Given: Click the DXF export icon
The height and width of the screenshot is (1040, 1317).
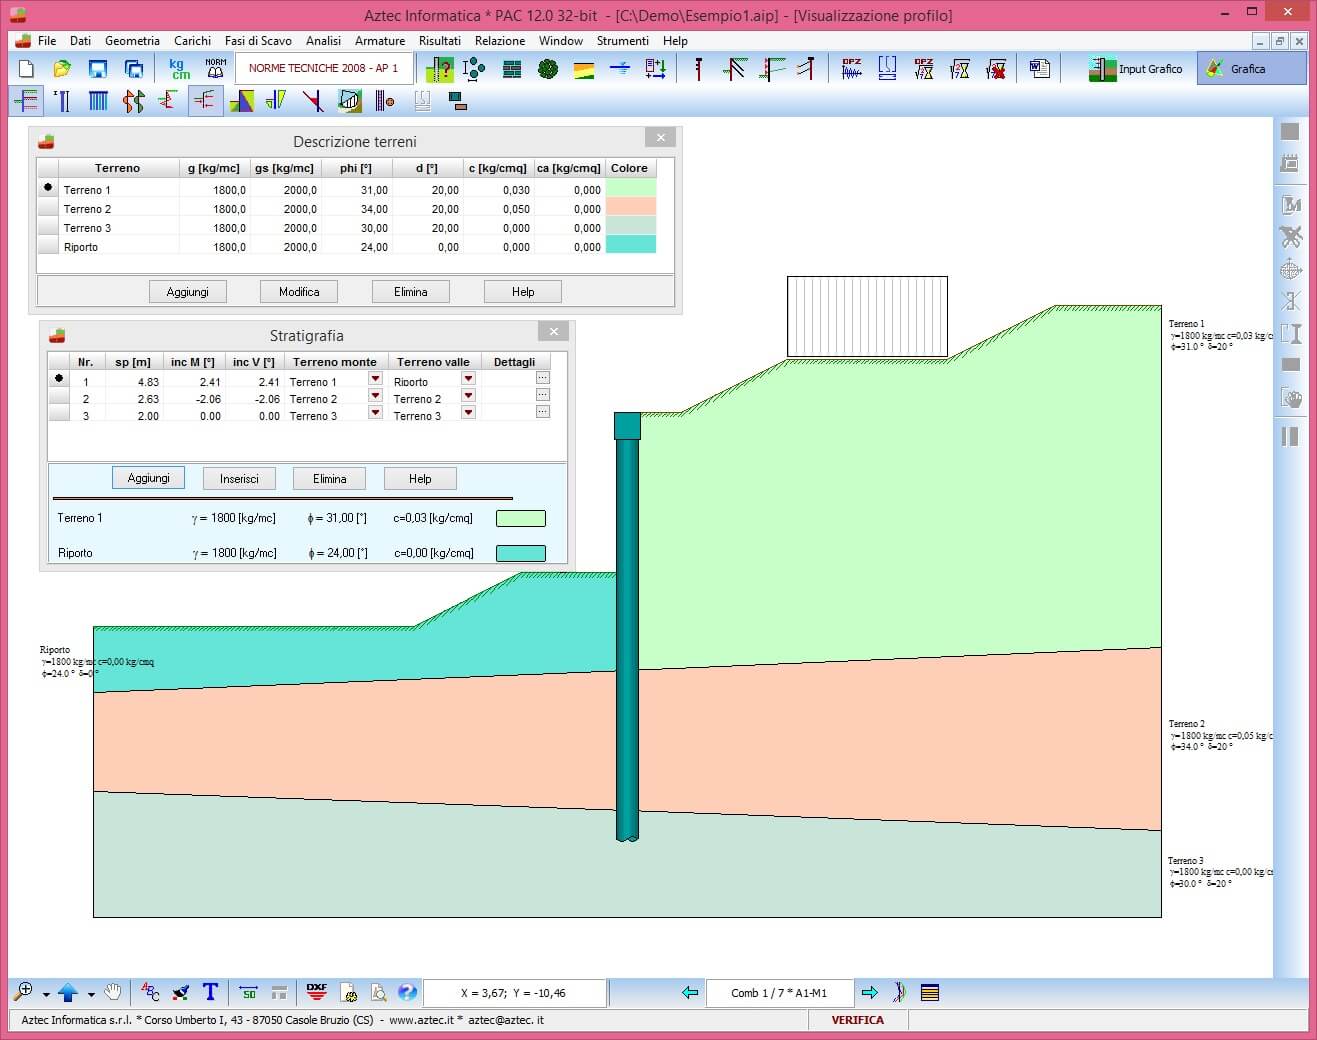Looking at the screenshot, I should (317, 992).
